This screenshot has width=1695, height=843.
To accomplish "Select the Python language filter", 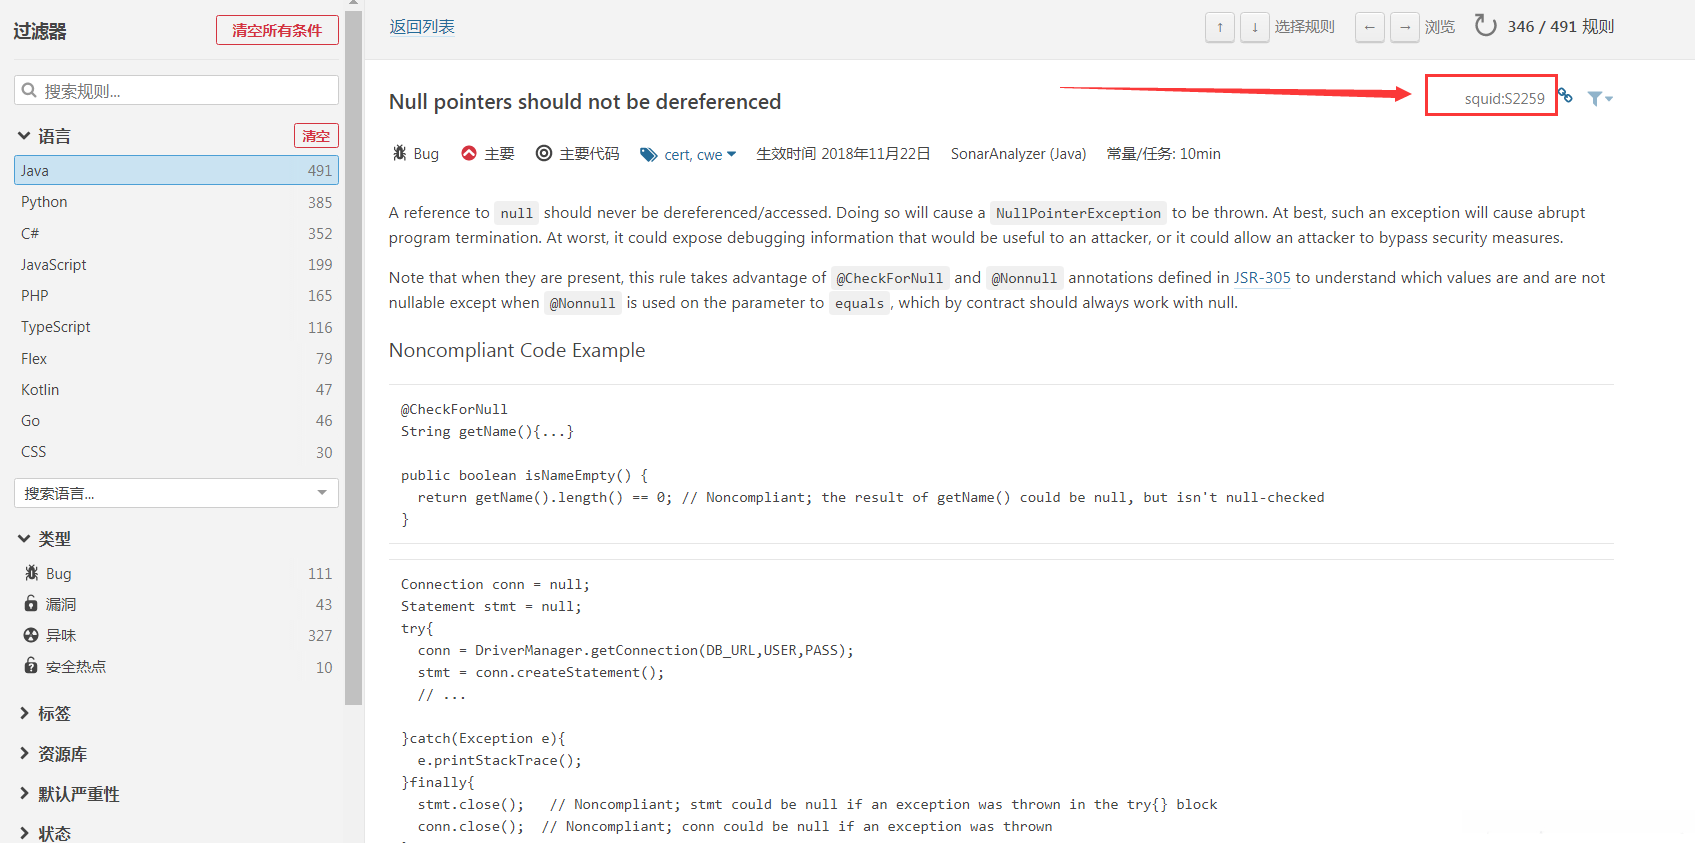I will (176, 202).
